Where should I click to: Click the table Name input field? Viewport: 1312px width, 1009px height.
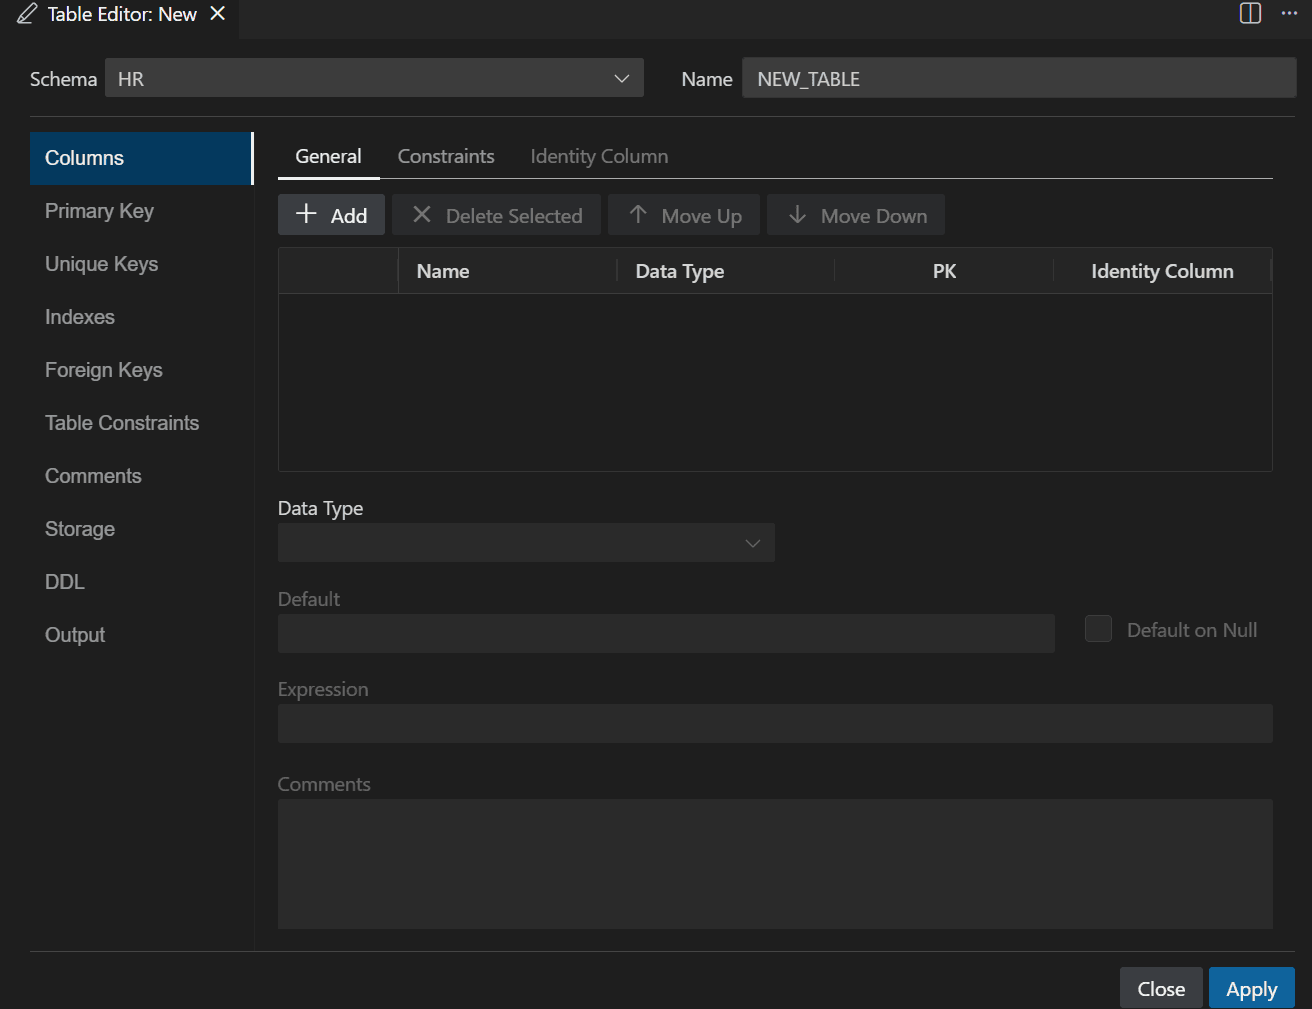(x=1019, y=78)
